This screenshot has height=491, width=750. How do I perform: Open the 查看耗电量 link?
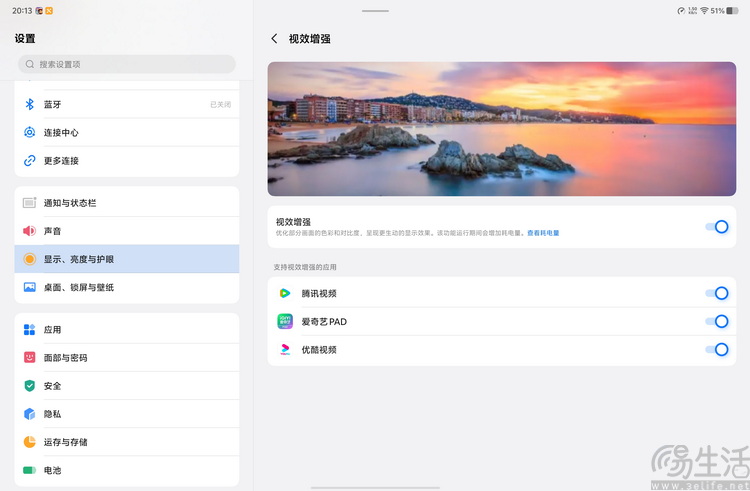tap(543, 233)
